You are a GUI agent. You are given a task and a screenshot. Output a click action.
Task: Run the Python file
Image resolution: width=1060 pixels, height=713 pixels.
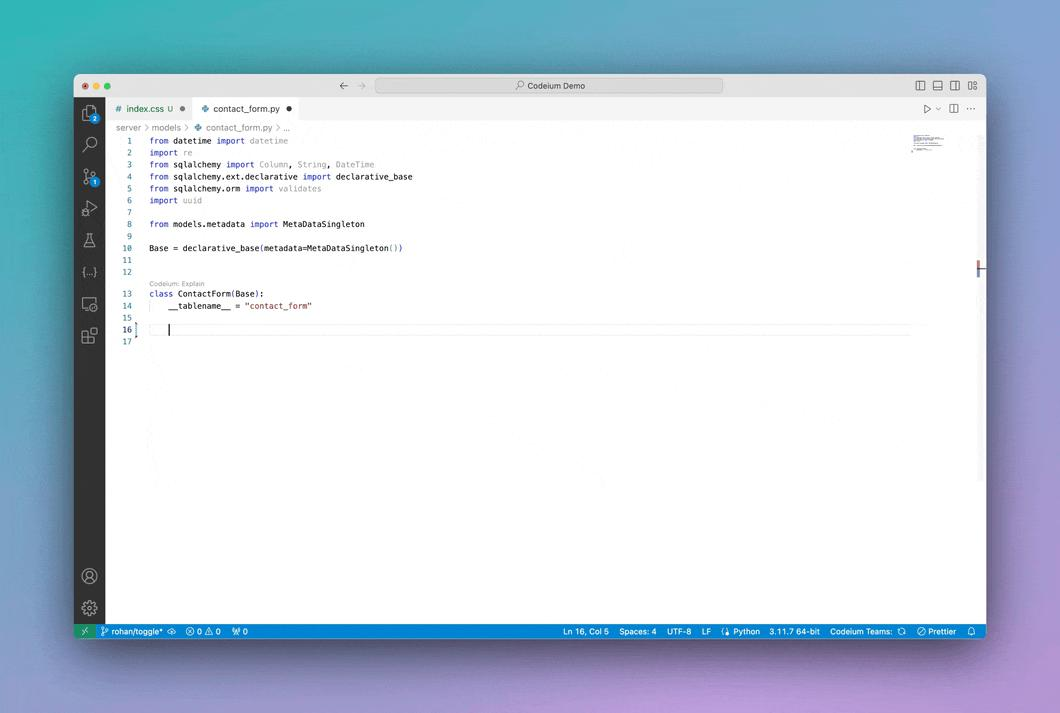(927, 109)
